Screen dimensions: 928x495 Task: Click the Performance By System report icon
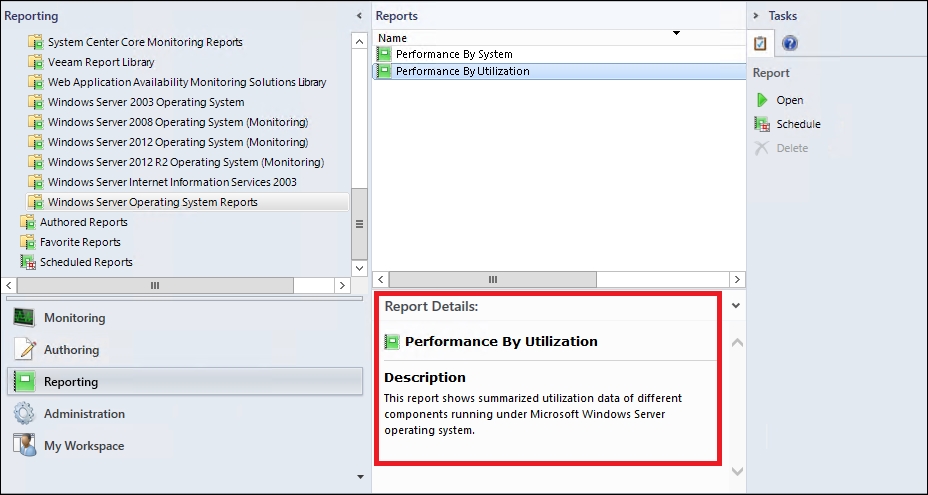(385, 54)
